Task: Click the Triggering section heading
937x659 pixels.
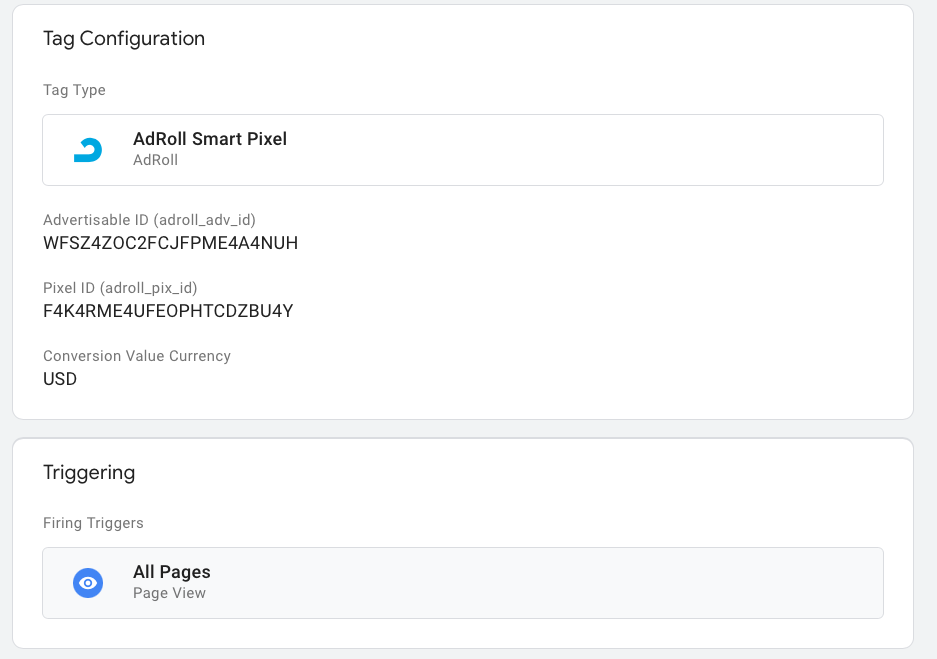Action: [89, 472]
